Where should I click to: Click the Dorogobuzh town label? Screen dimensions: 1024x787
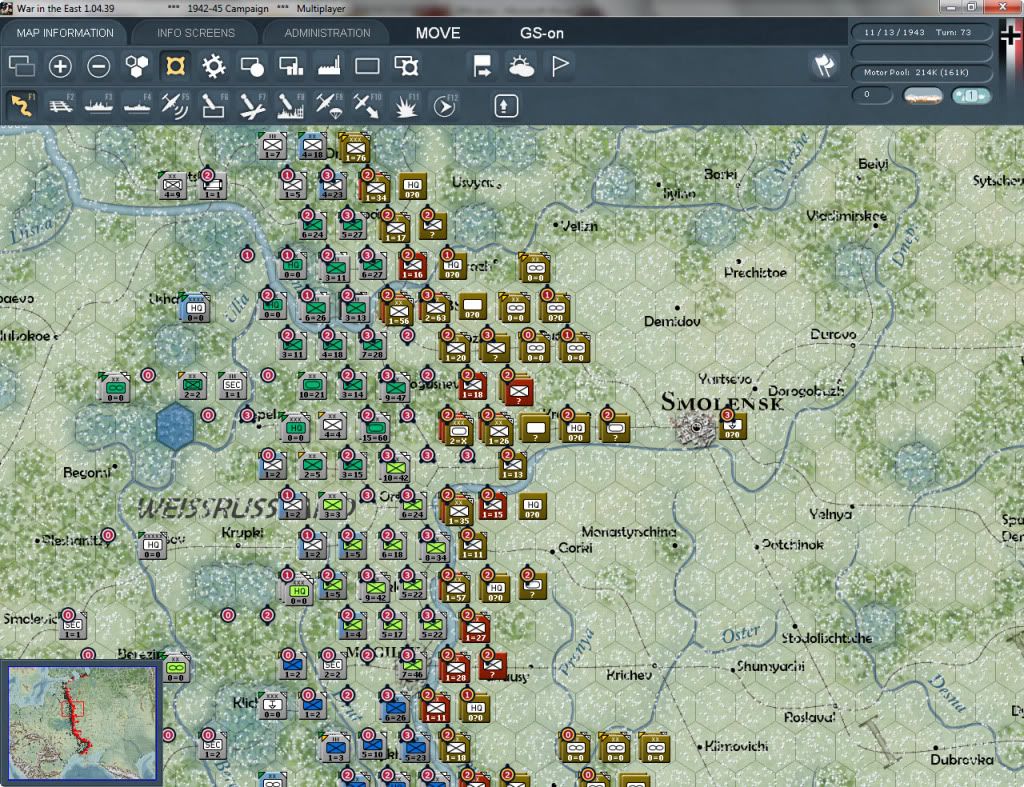pyautogui.click(x=806, y=391)
